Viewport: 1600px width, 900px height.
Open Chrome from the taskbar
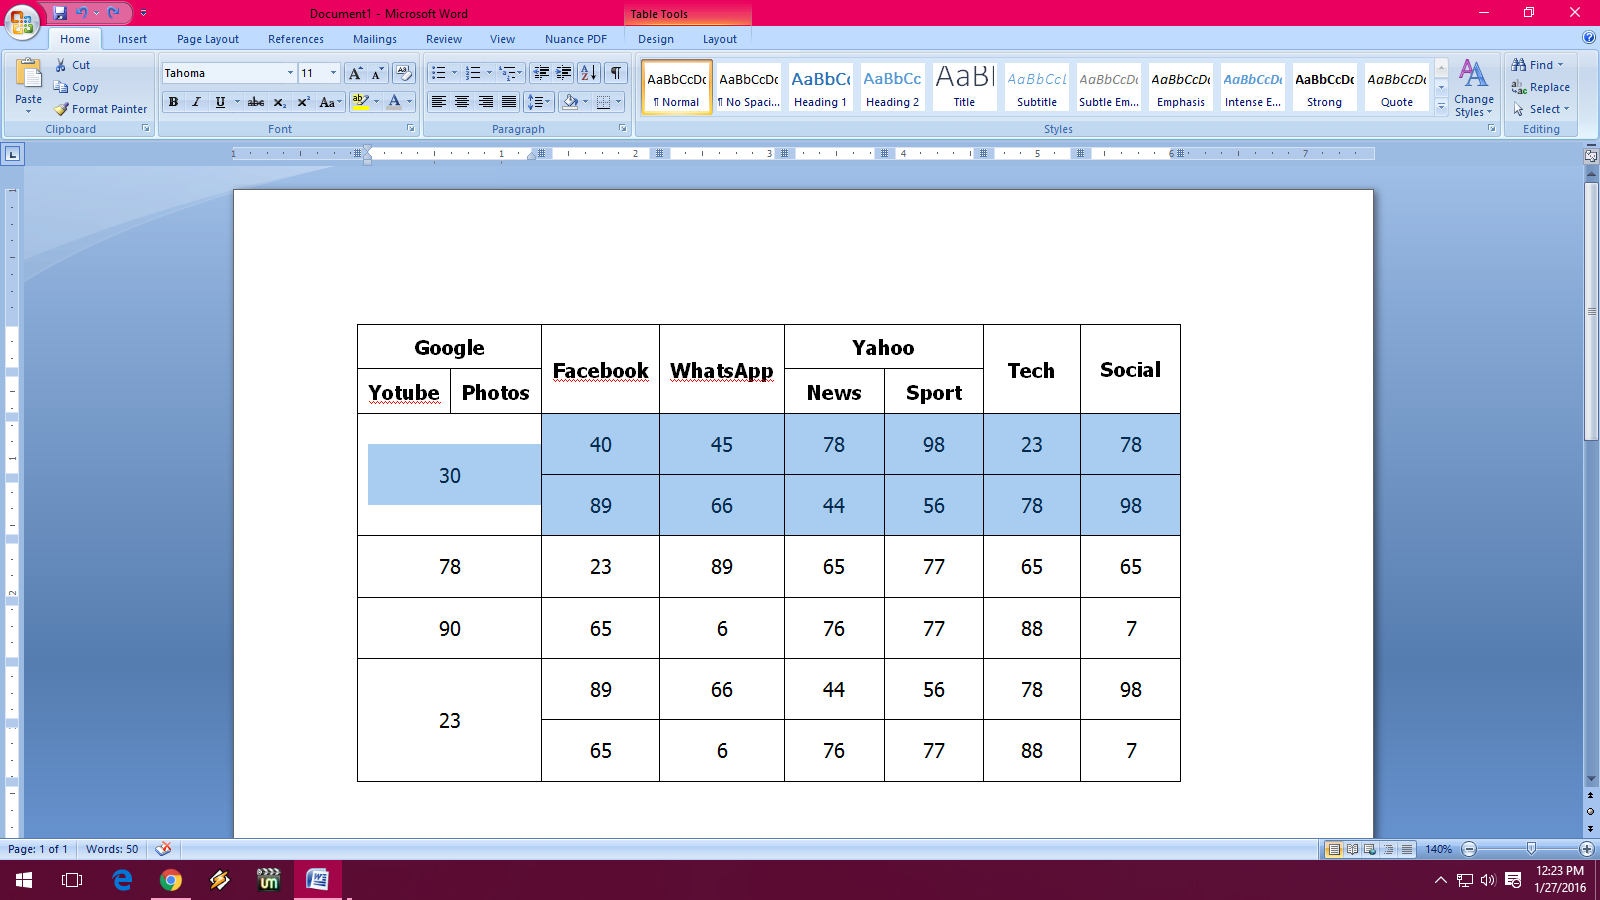tap(170, 881)
